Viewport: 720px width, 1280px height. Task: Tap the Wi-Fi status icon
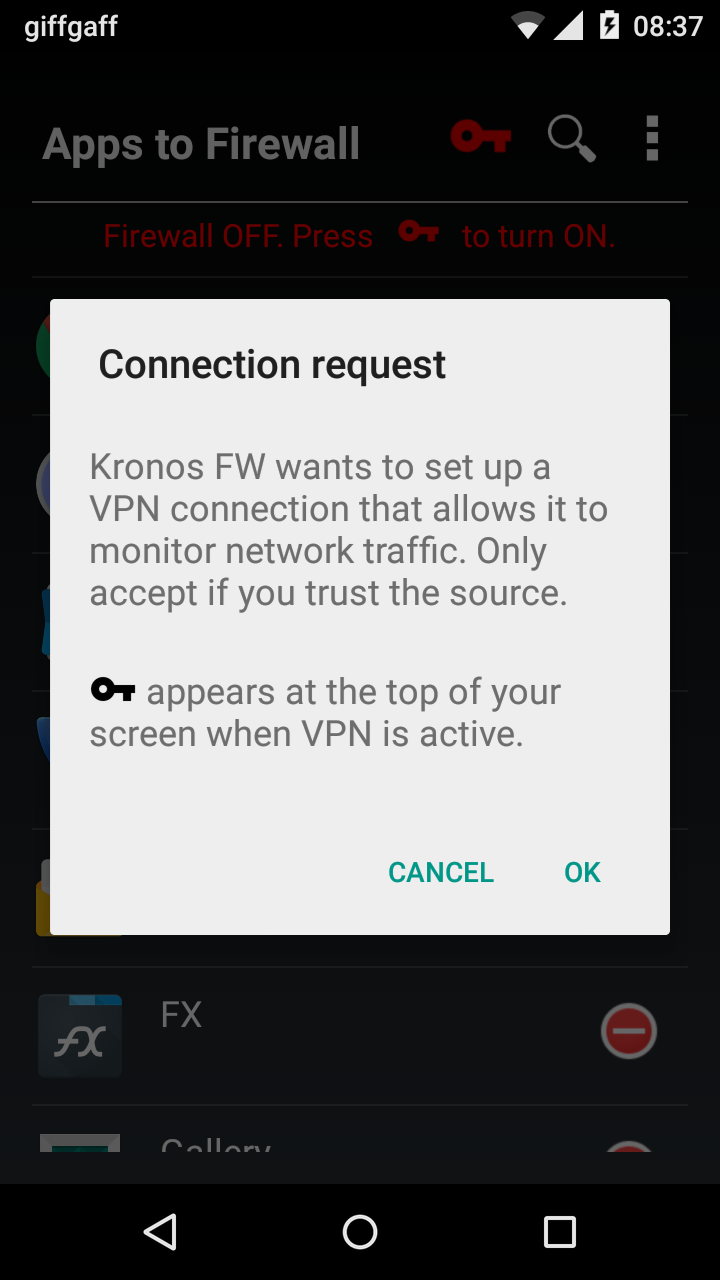click(x=526, y=26)
